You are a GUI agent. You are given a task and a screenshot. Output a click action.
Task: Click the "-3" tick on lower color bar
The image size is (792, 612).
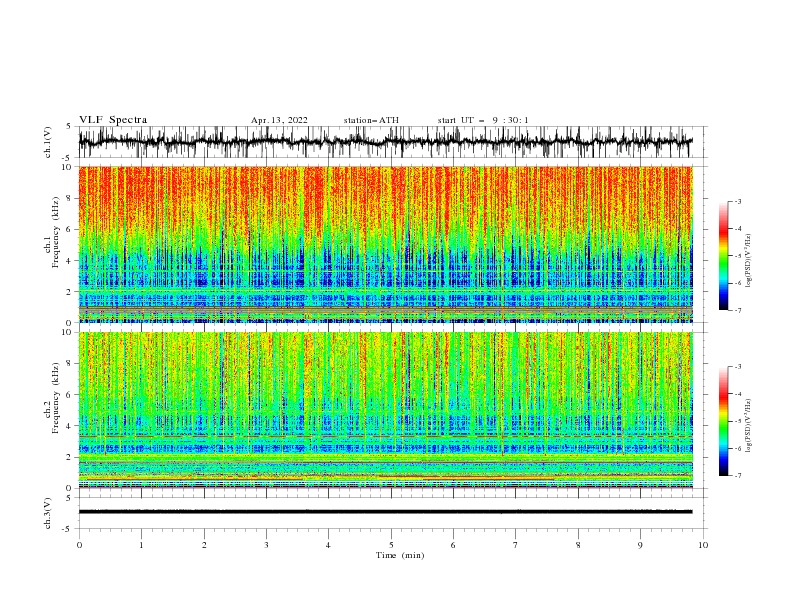tap(738, 367)
